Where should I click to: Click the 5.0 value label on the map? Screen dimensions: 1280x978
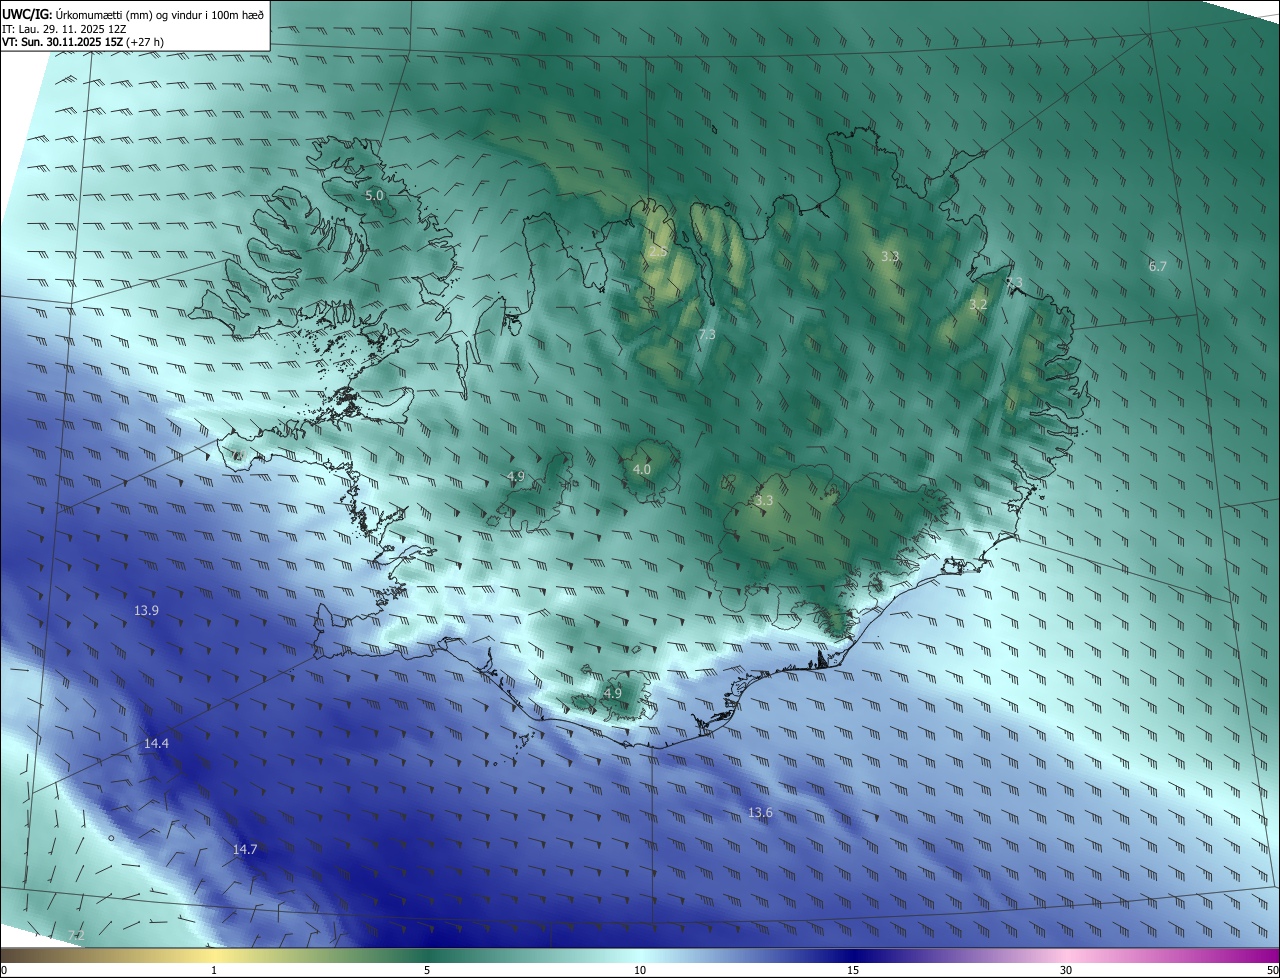374,196
